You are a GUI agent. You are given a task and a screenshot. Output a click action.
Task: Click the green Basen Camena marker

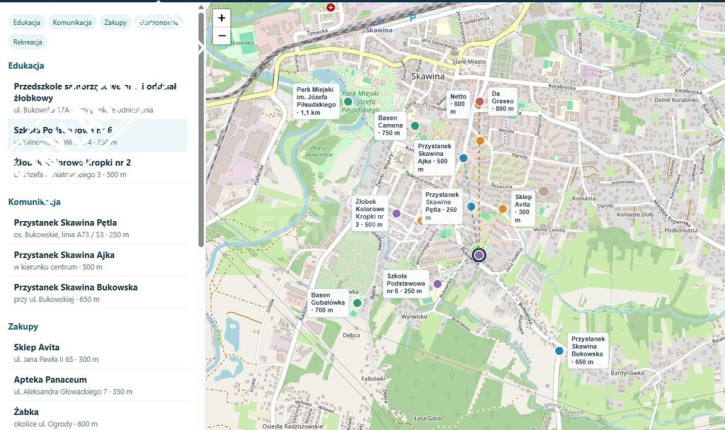pos(415,126)
